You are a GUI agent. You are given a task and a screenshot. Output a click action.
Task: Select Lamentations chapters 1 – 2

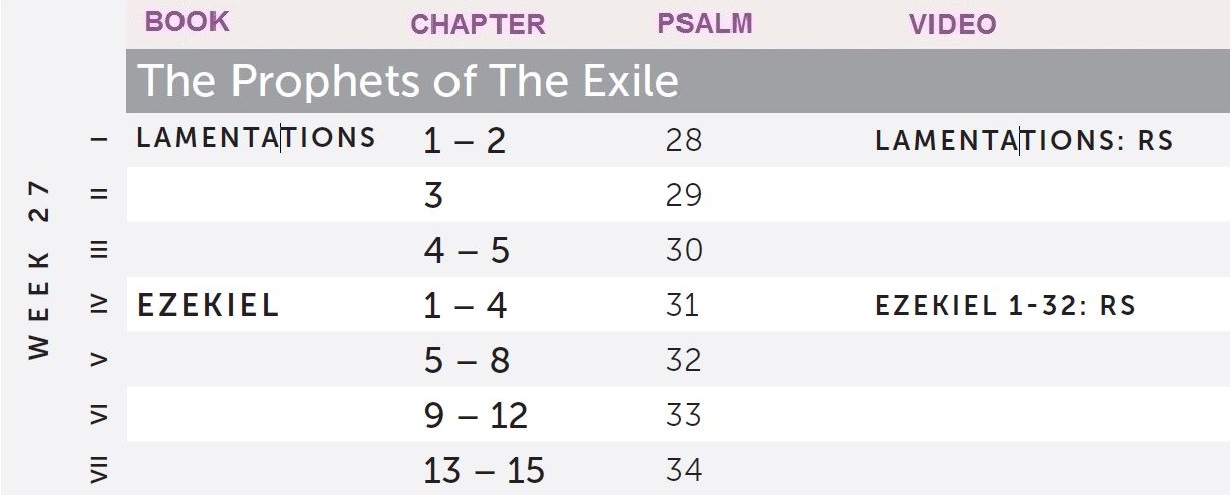click(464, 141)
